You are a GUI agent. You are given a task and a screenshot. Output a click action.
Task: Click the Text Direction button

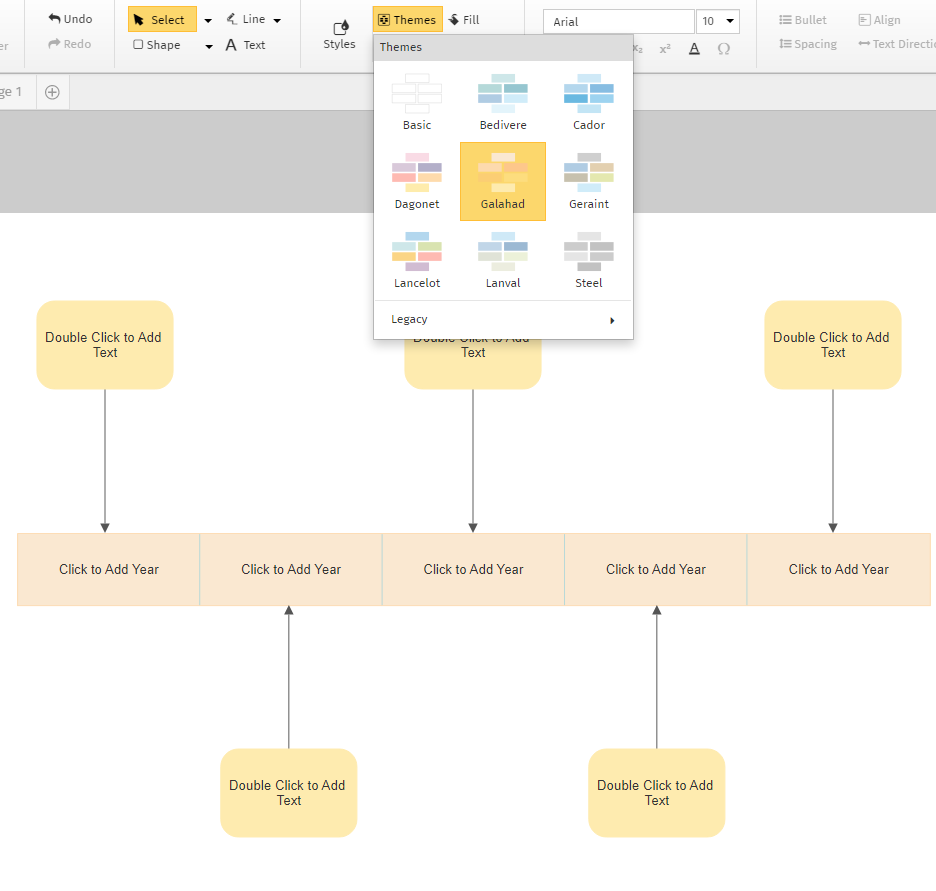click(898, 44)
